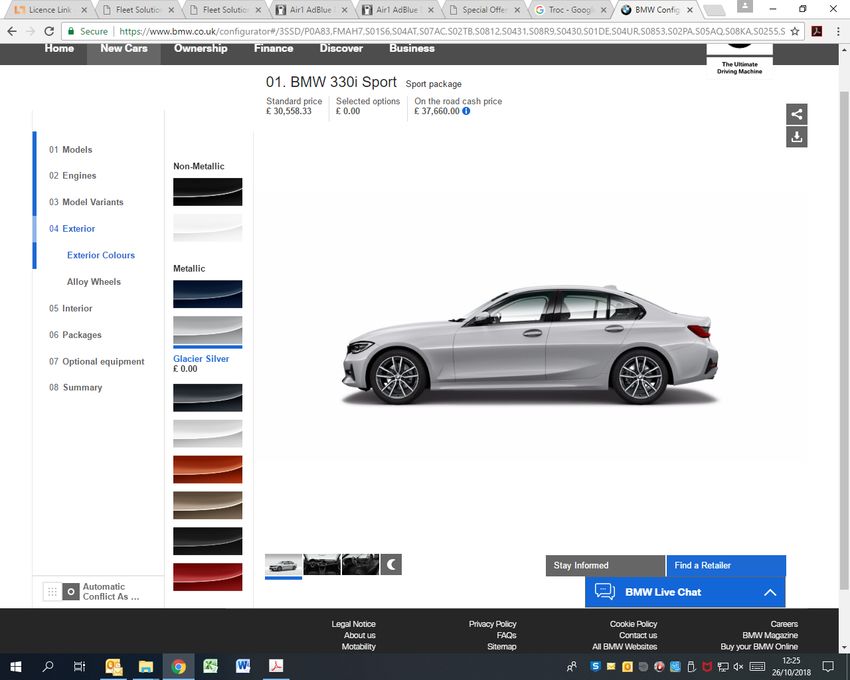Open Task View from the taskbar
Image resolution: width=850 pixels, height=680 pixels.
pyautogui.click(x=79, y=666)
